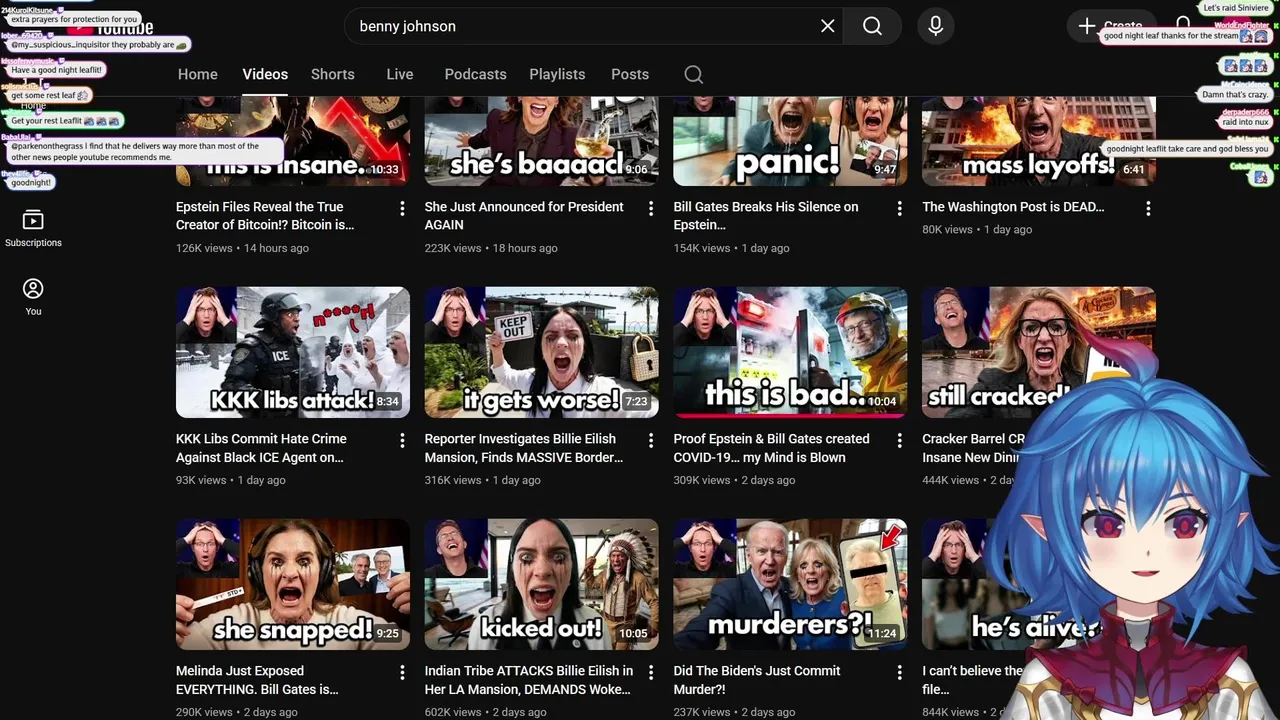The image size is (1280, 720).
Task: Open options menu for Epstein Files Bitcoin video
Action: (402, 208)
